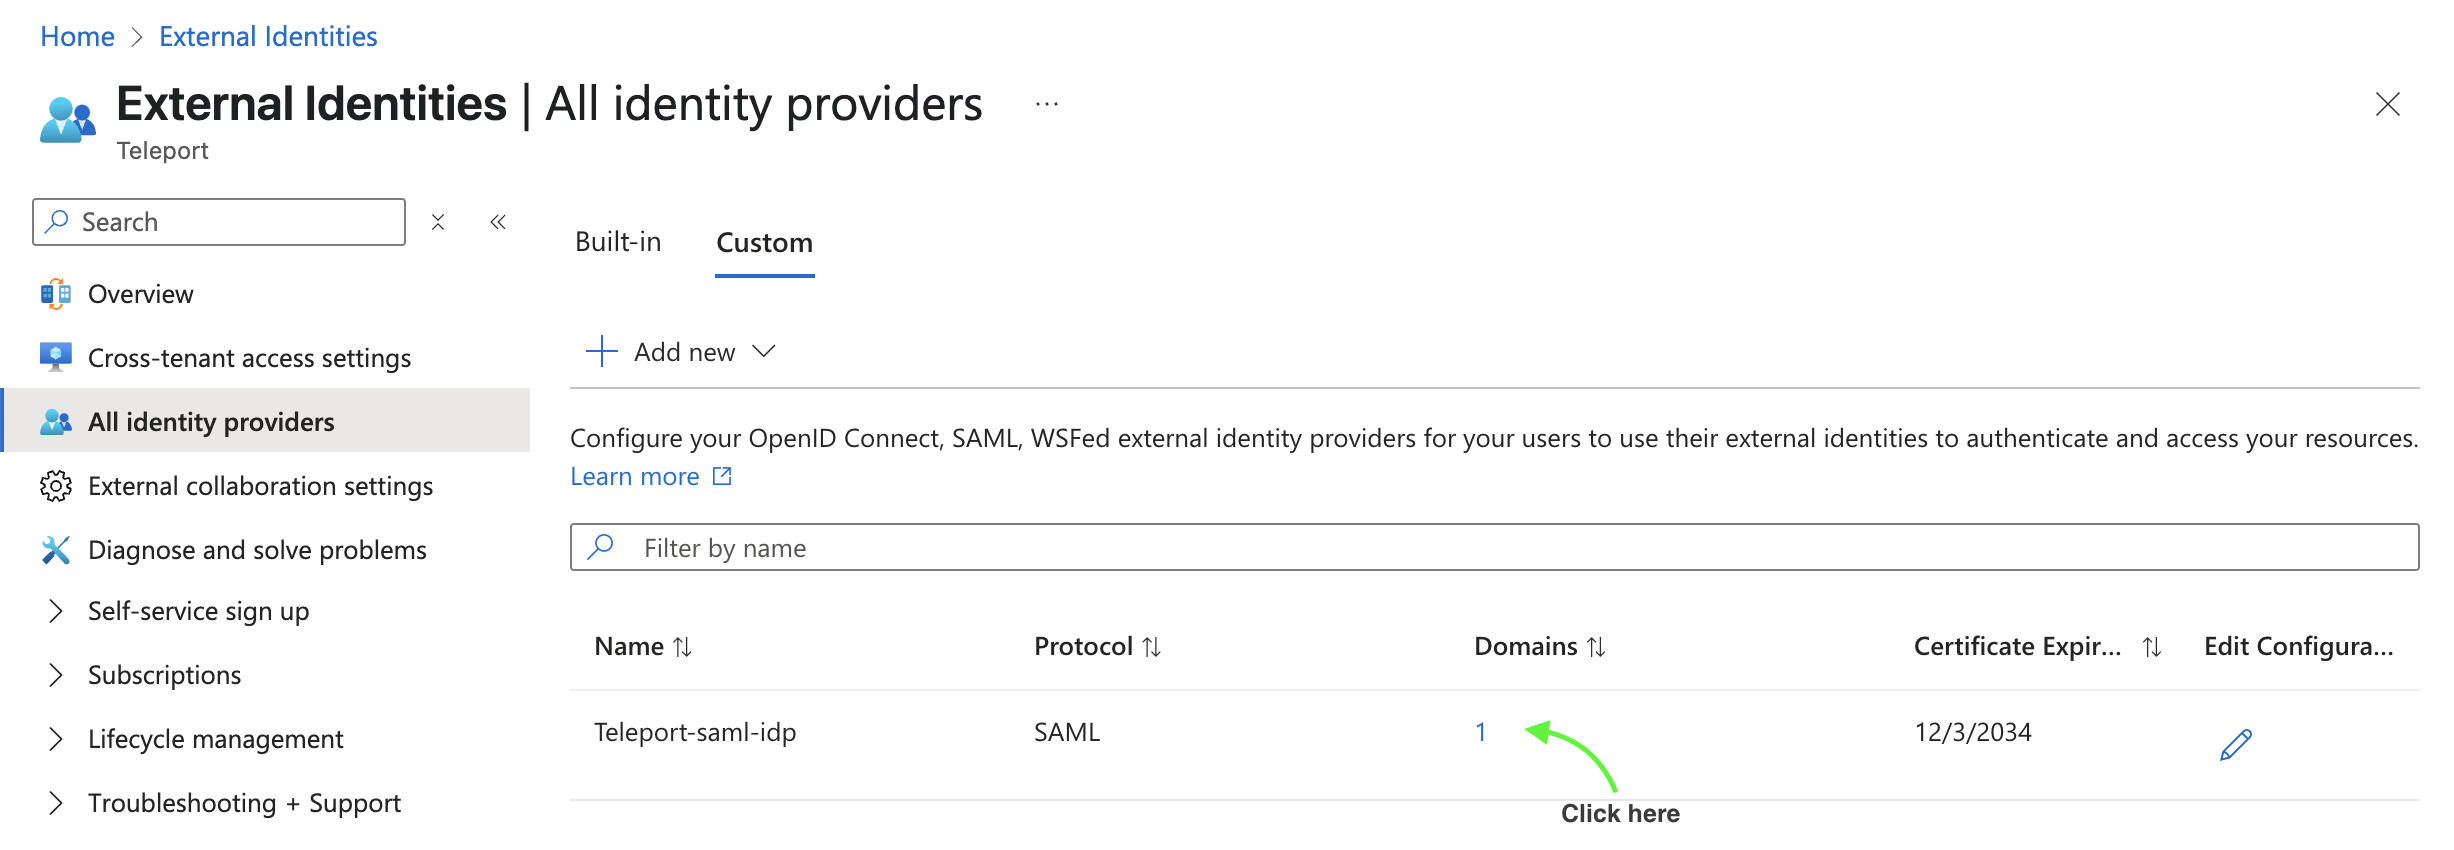Collapse the sidebar with the double chevron
Screen dimensions: 2454x850
tap(497, 221)
